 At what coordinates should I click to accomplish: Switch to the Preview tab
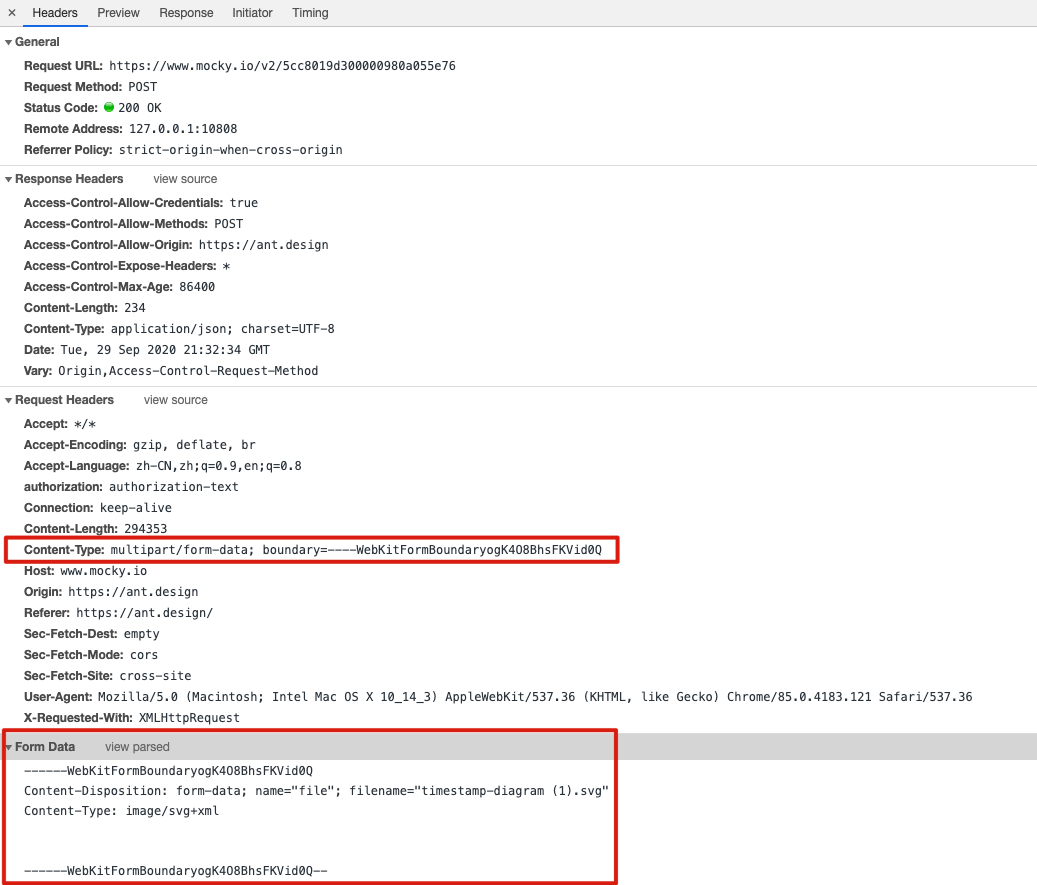pyautogui.click(x=118, y=13)
